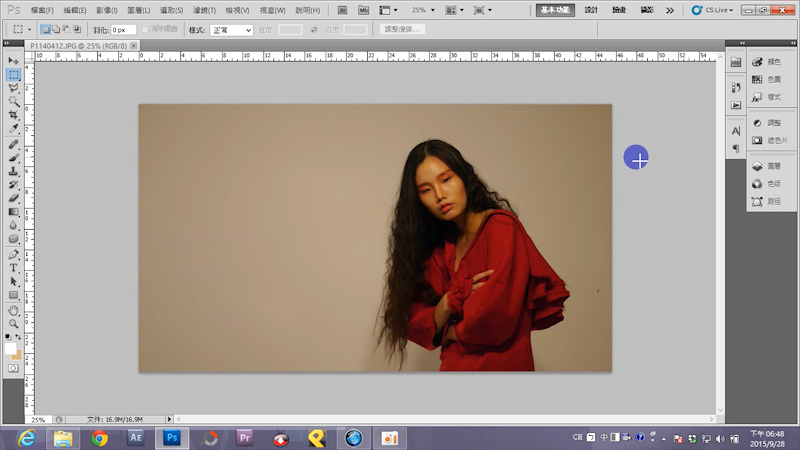Open the Paragraph panel icon
The width and height of the screenshot is (800, 450).
[736, 148]
